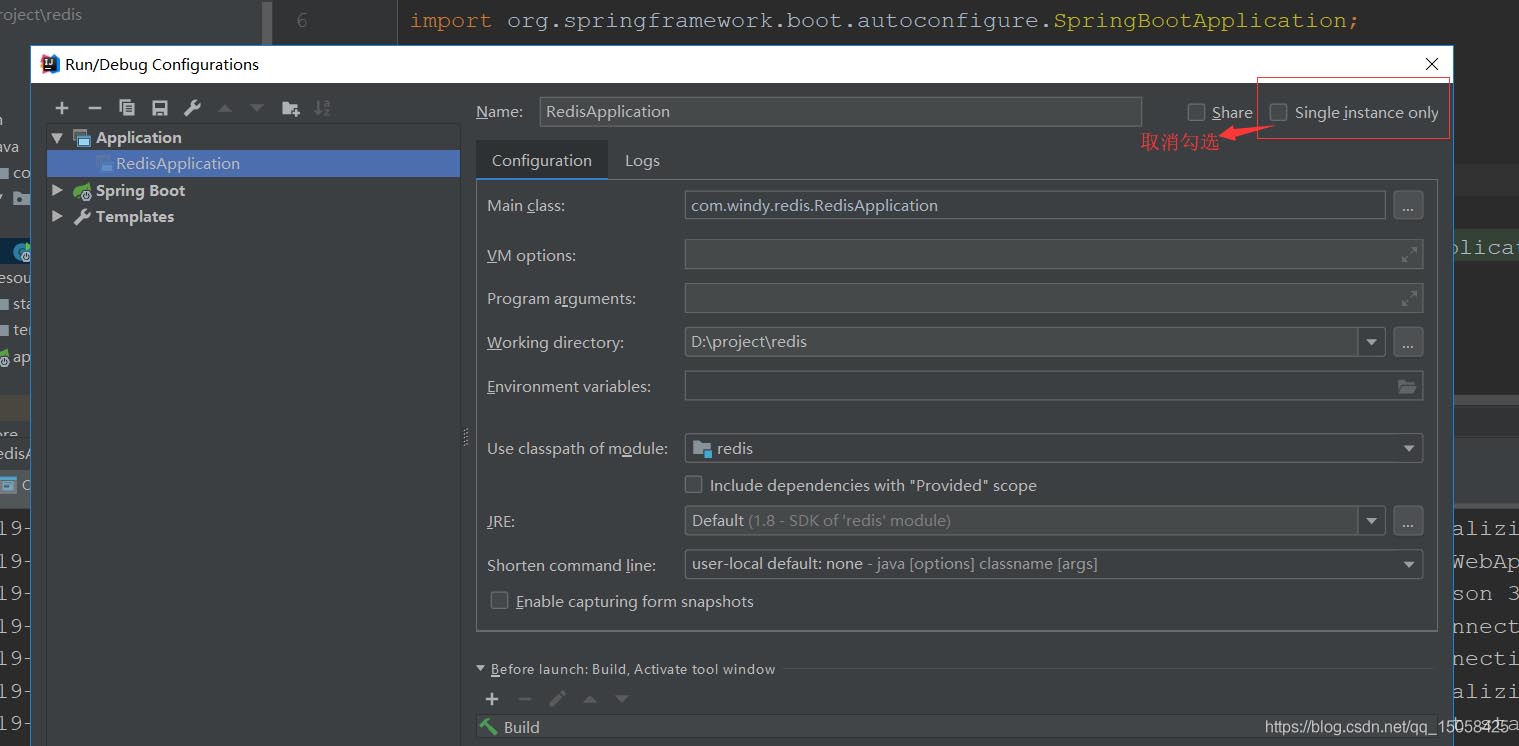Open Shorten command line options
The width and height of the screenshot is (1519, 746).
(1407, 564)
